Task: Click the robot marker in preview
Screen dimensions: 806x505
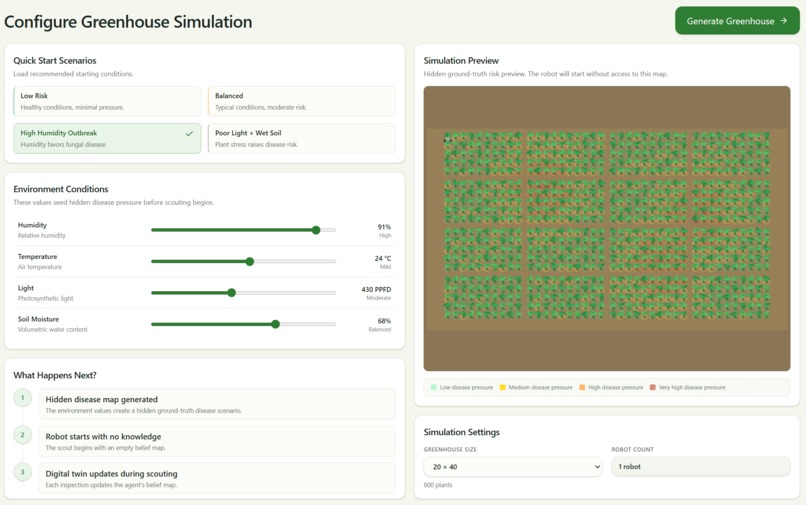Action: click(447, 139)
